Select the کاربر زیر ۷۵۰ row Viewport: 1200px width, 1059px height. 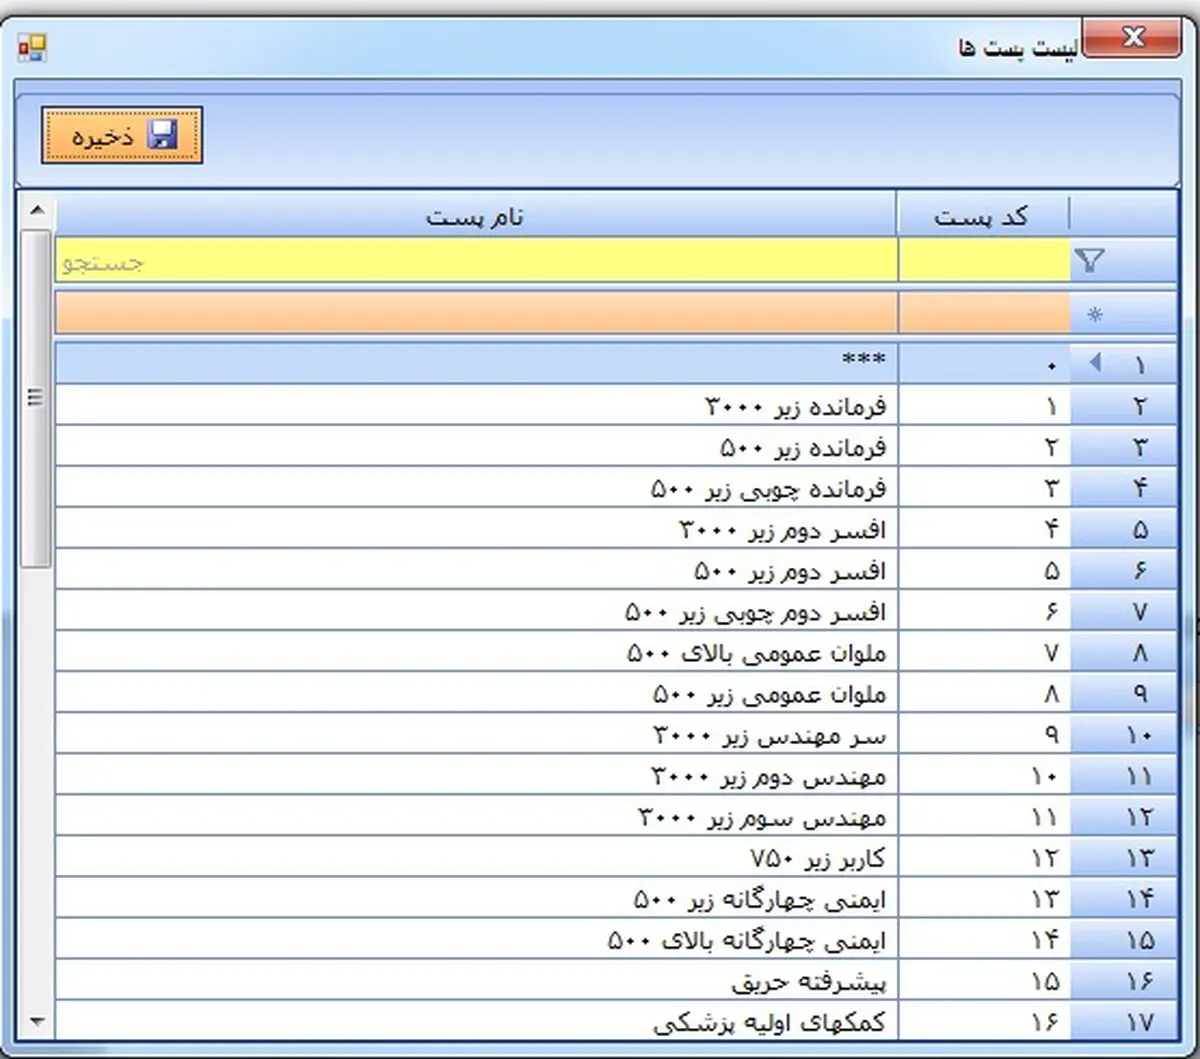pyautogui.click(x=616, y=858)
